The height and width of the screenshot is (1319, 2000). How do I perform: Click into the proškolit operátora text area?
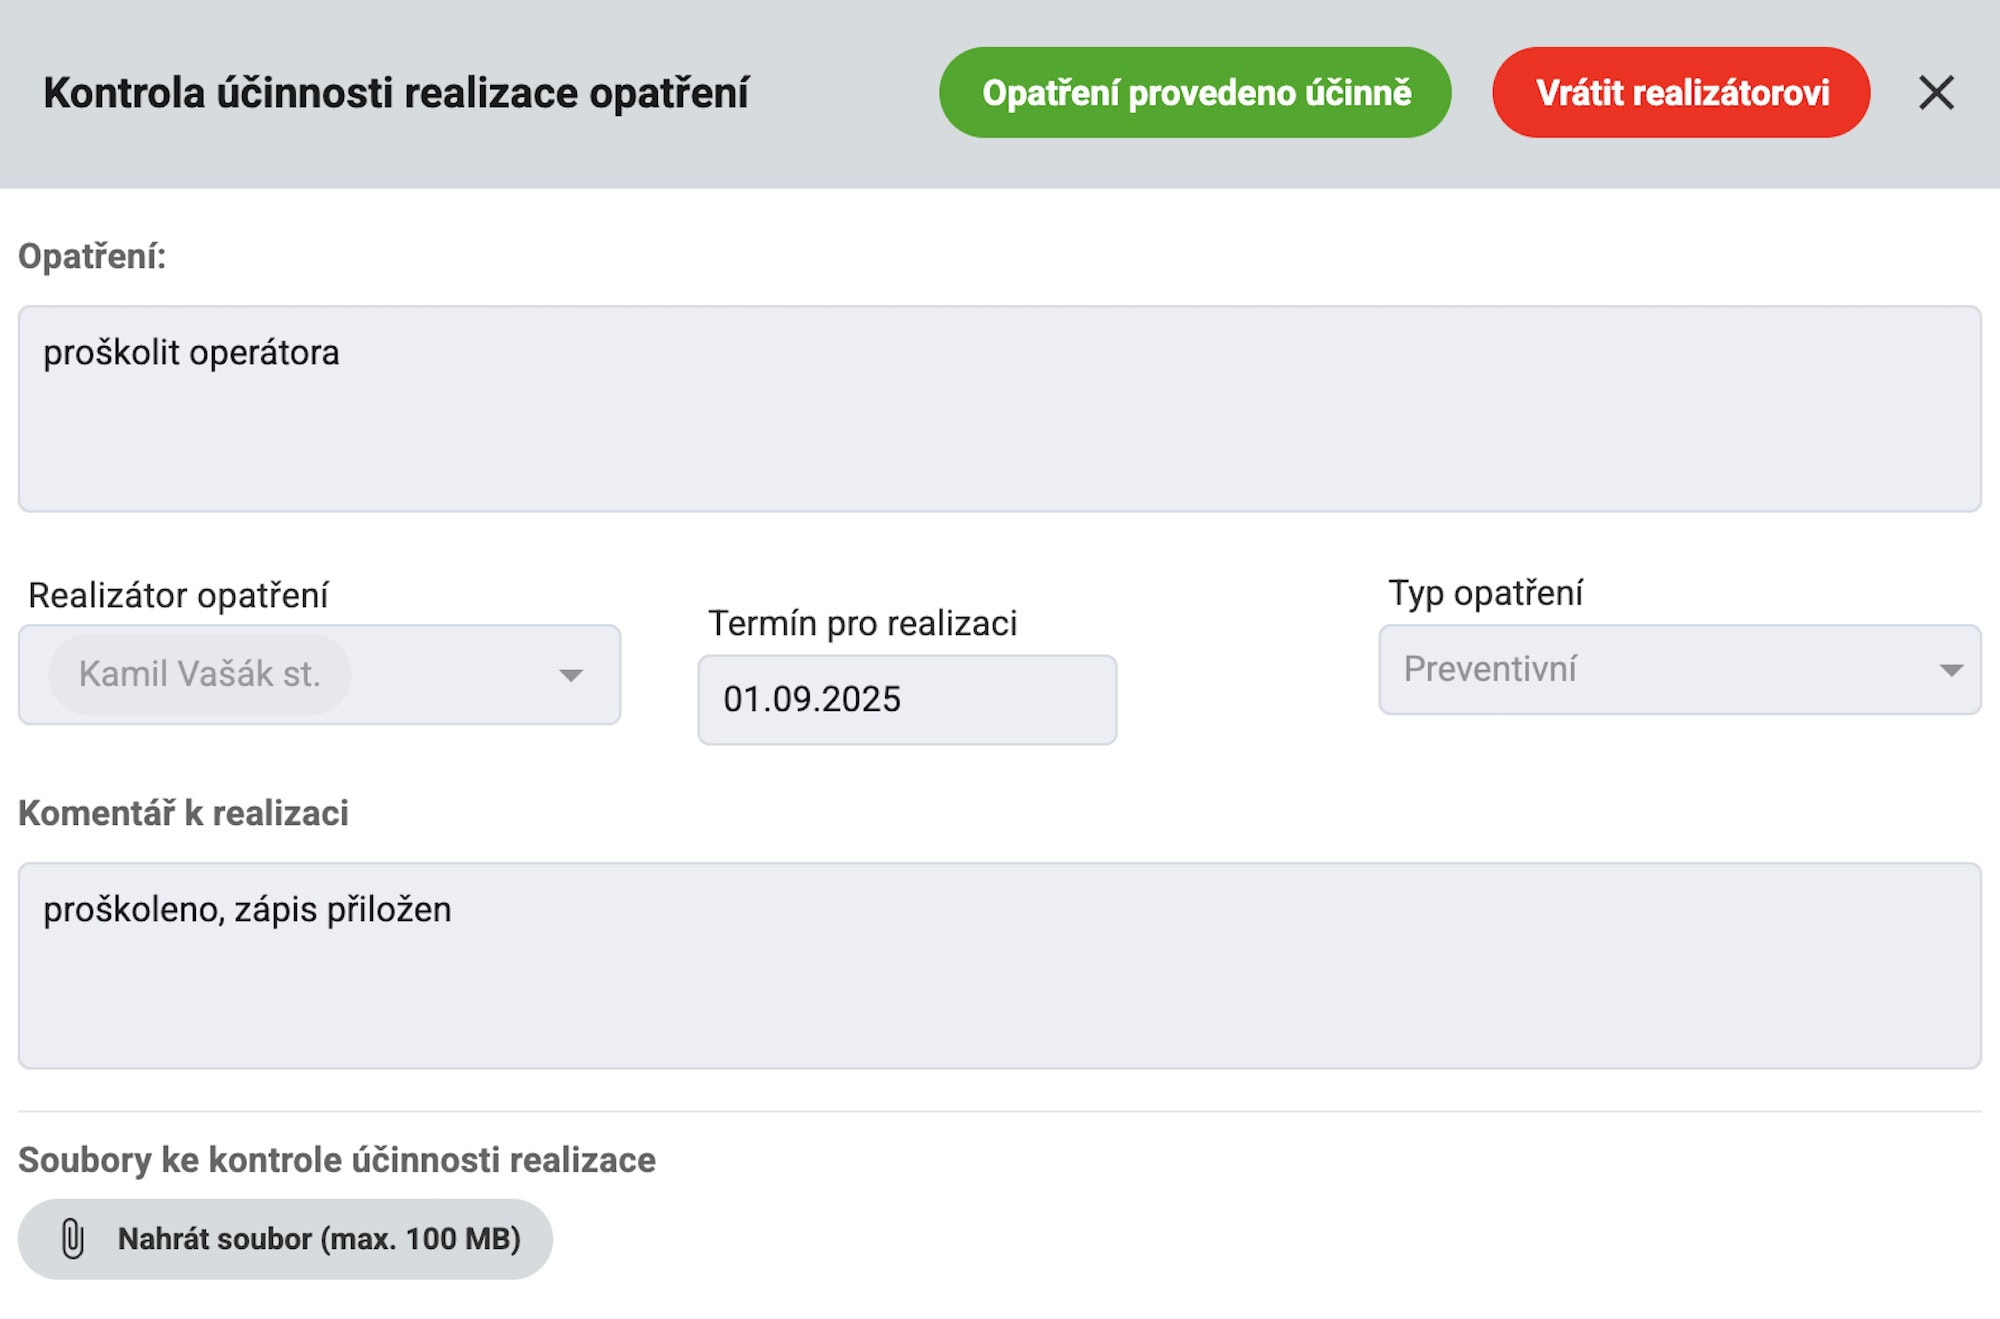[998, 408]
